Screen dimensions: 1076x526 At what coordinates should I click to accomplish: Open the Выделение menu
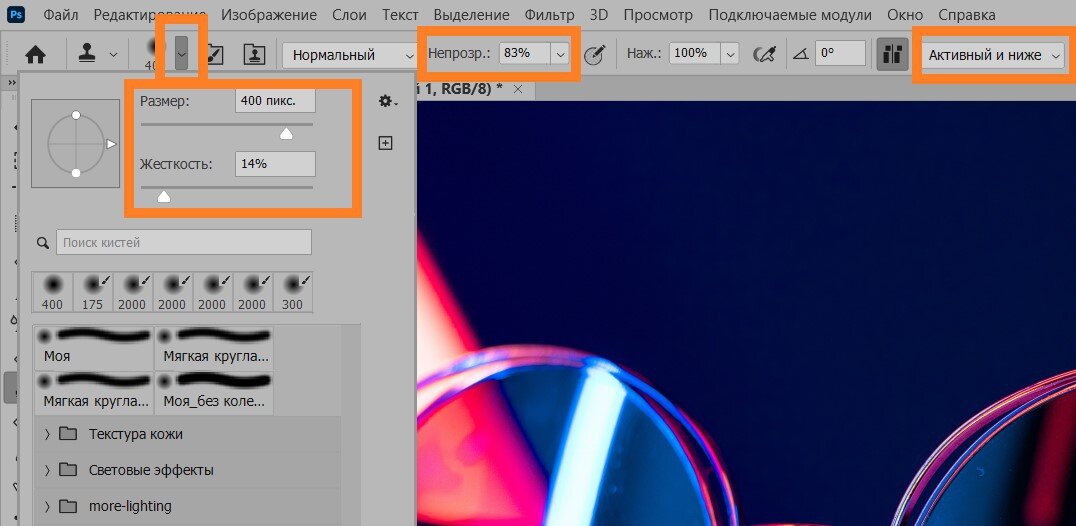471,14
